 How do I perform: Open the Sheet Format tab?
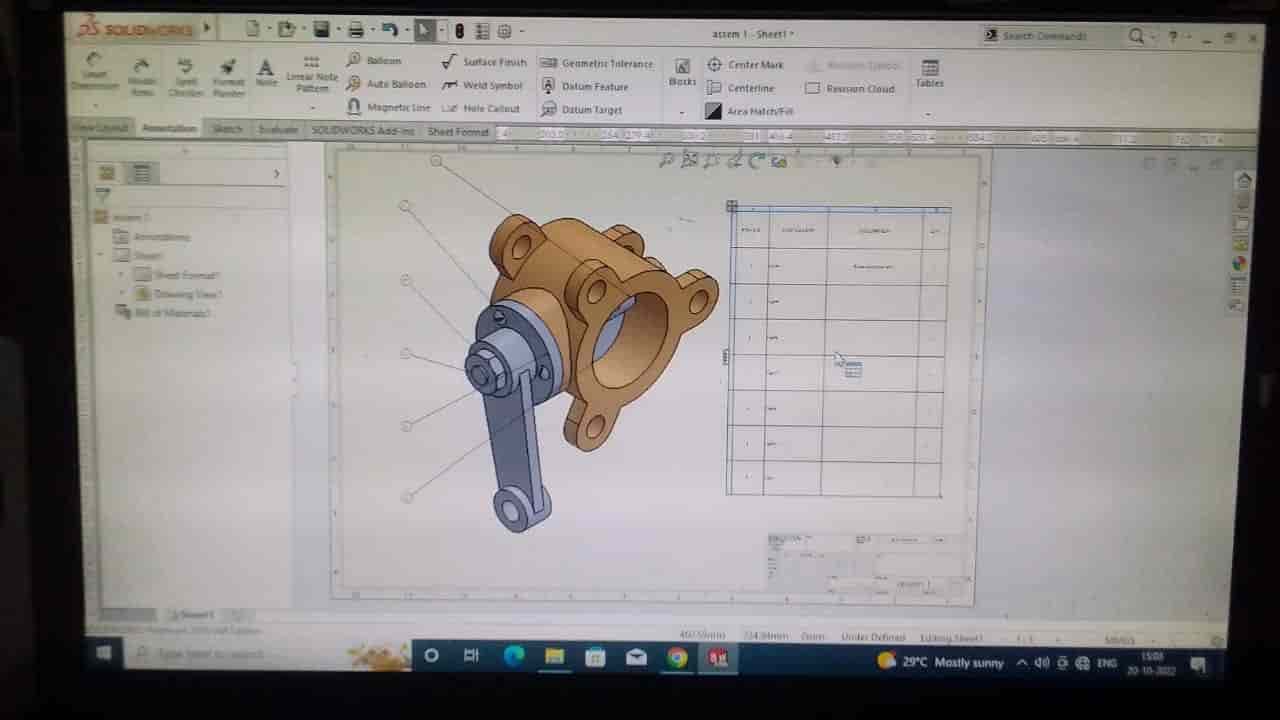click(x=458, y=132)
